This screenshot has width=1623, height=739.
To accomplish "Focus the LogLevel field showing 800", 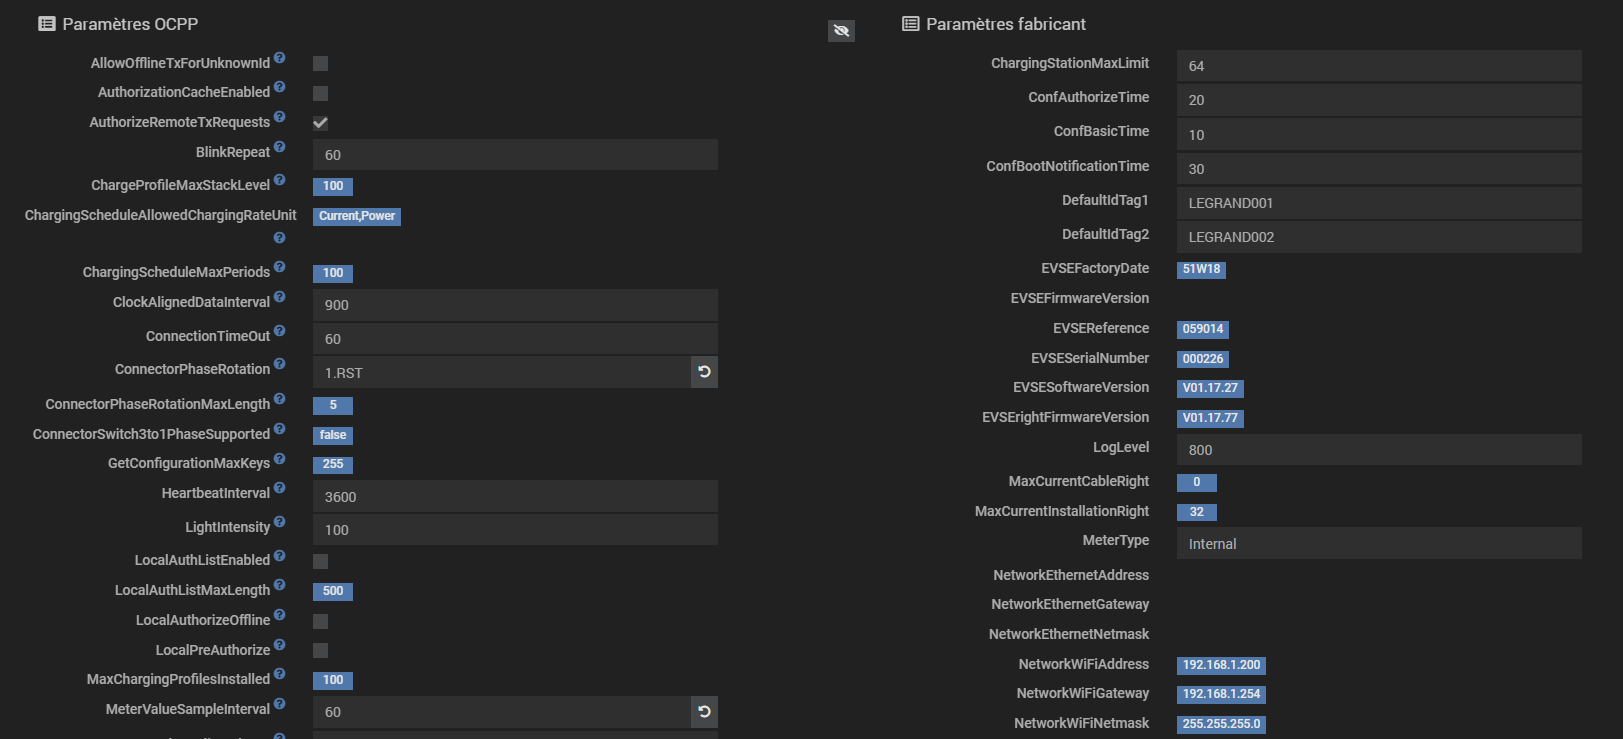I will point(1378,450).
